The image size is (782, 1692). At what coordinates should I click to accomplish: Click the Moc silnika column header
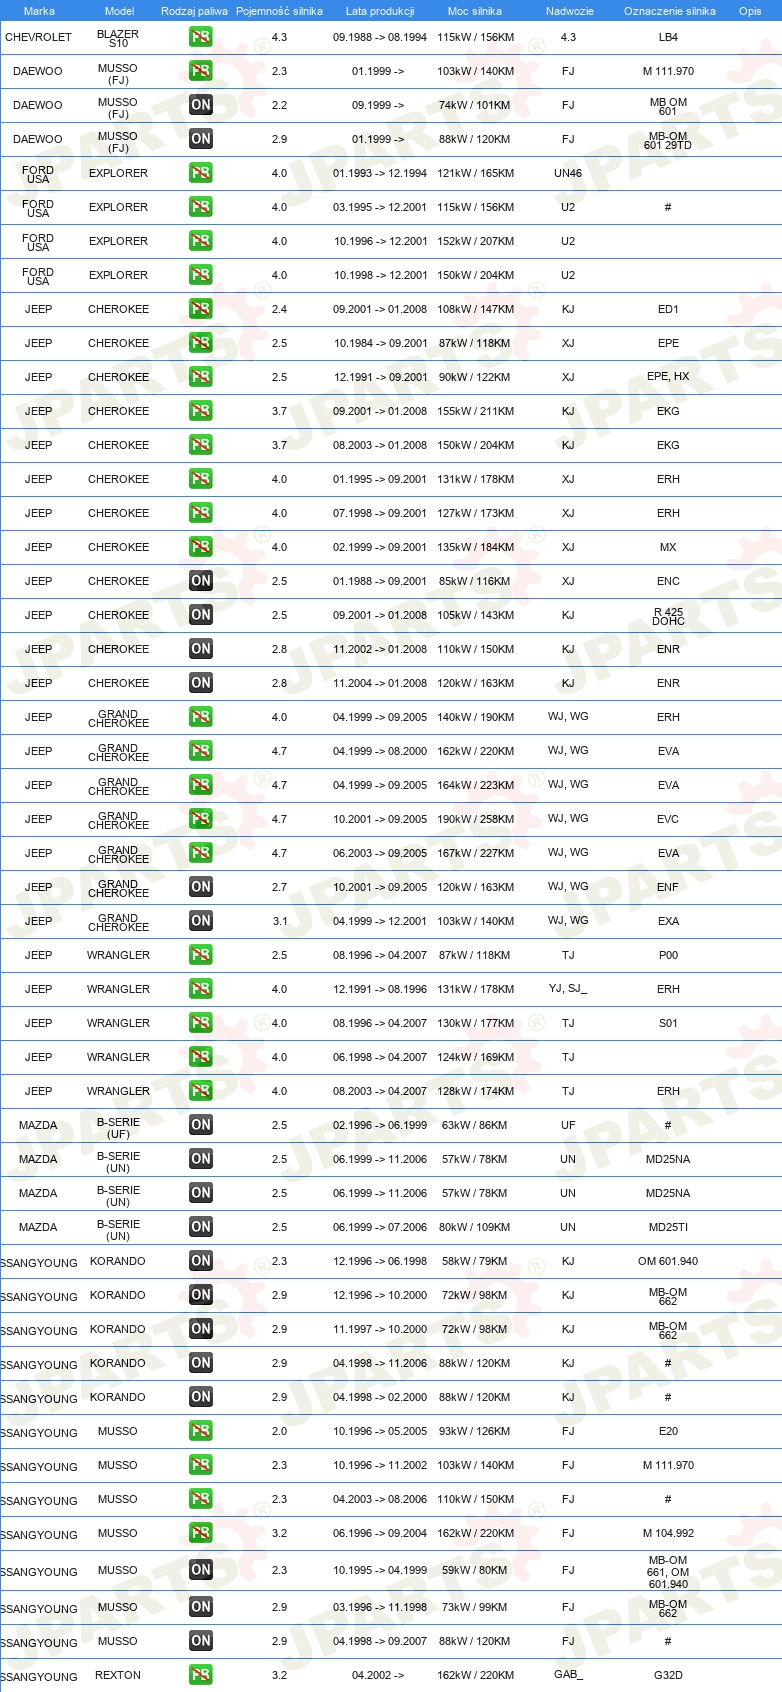(x=475, y=11)
